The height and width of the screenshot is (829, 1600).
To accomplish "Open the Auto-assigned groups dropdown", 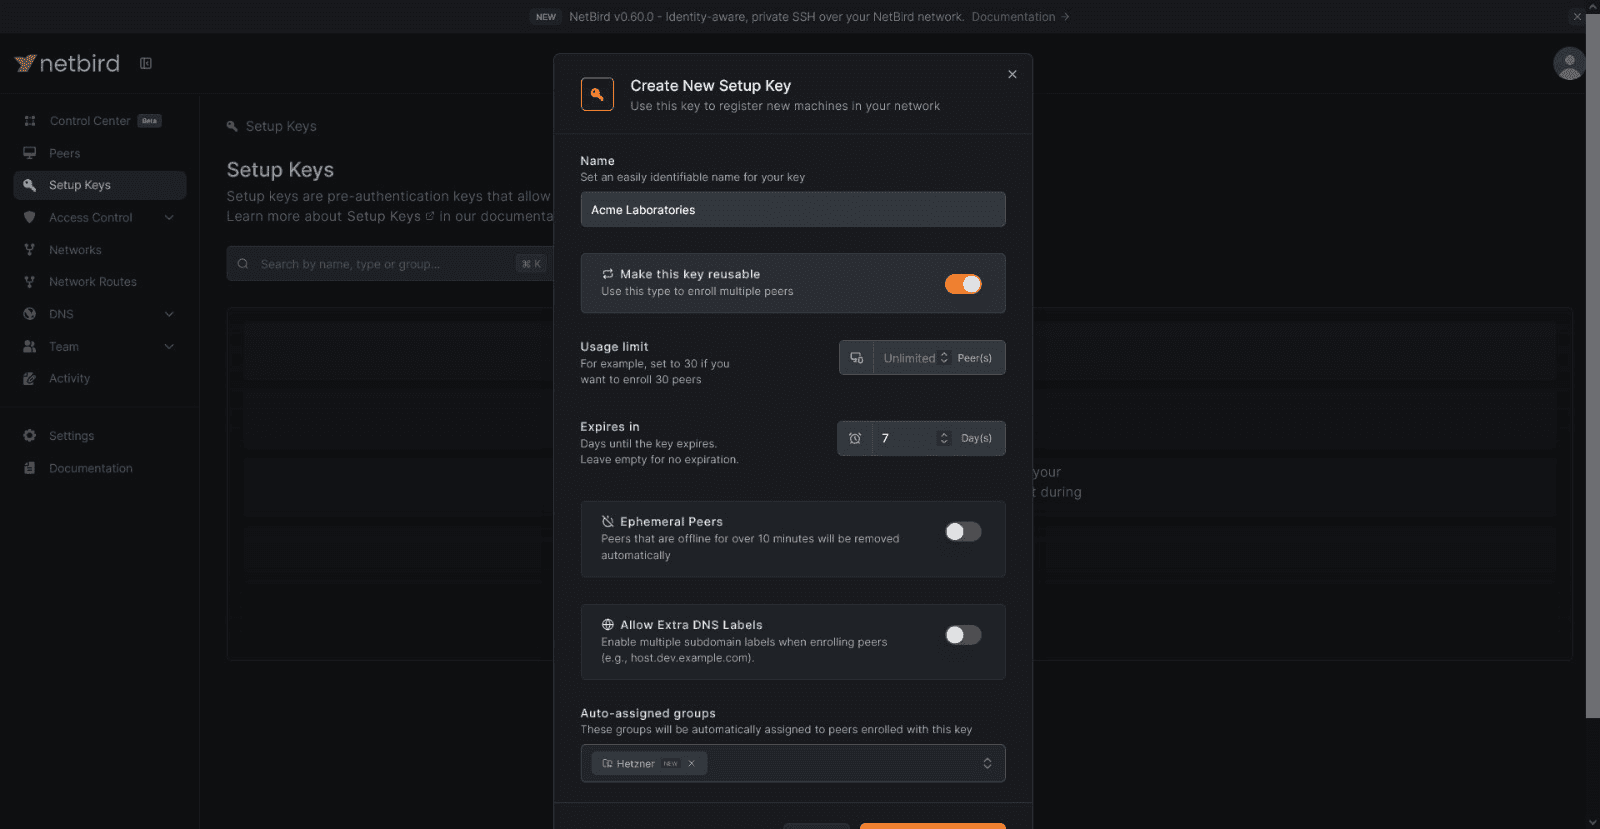I will [986, 763].
